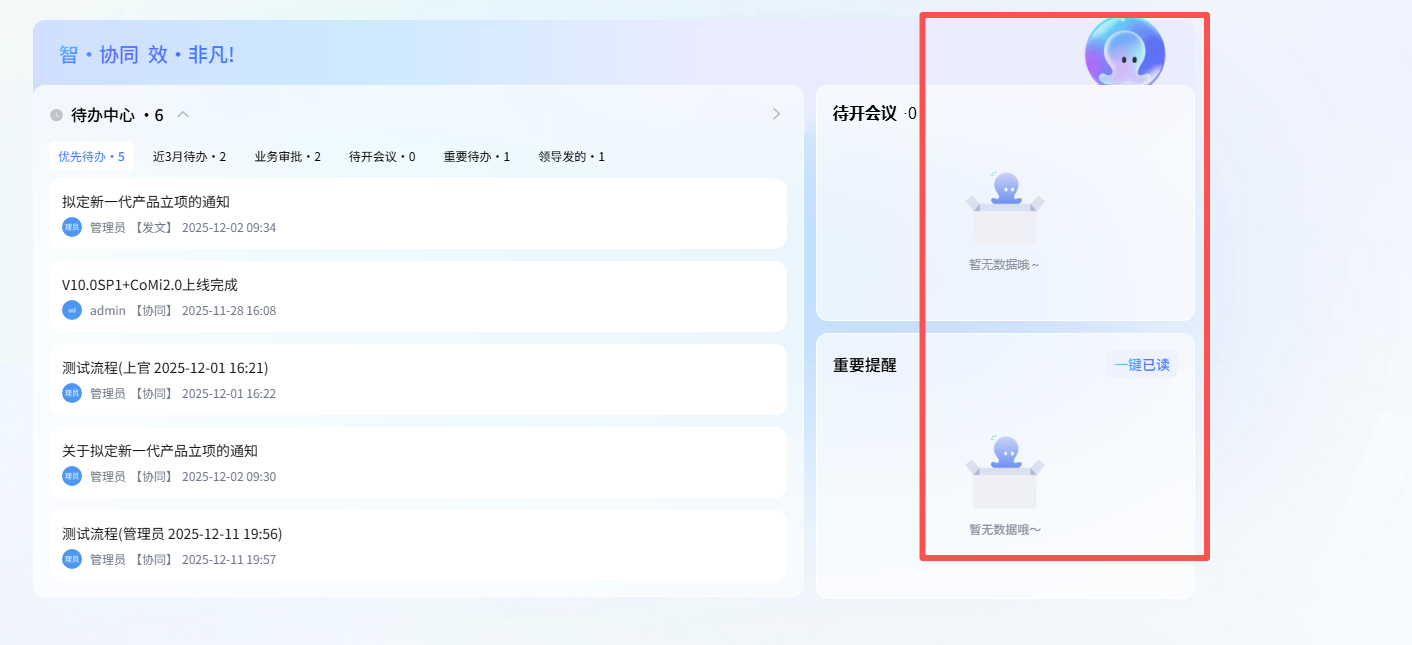Select the 优先待办 tab
Image resolution: width=1412 pixels, height=645 pixels.
[x=91, y=157]
